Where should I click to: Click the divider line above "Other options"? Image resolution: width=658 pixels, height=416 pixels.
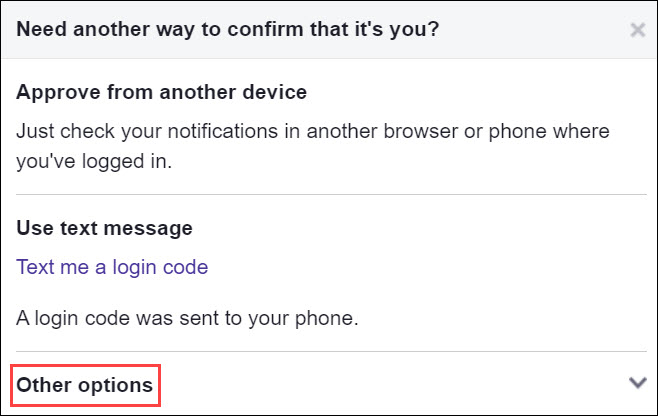tap(328, 351)
